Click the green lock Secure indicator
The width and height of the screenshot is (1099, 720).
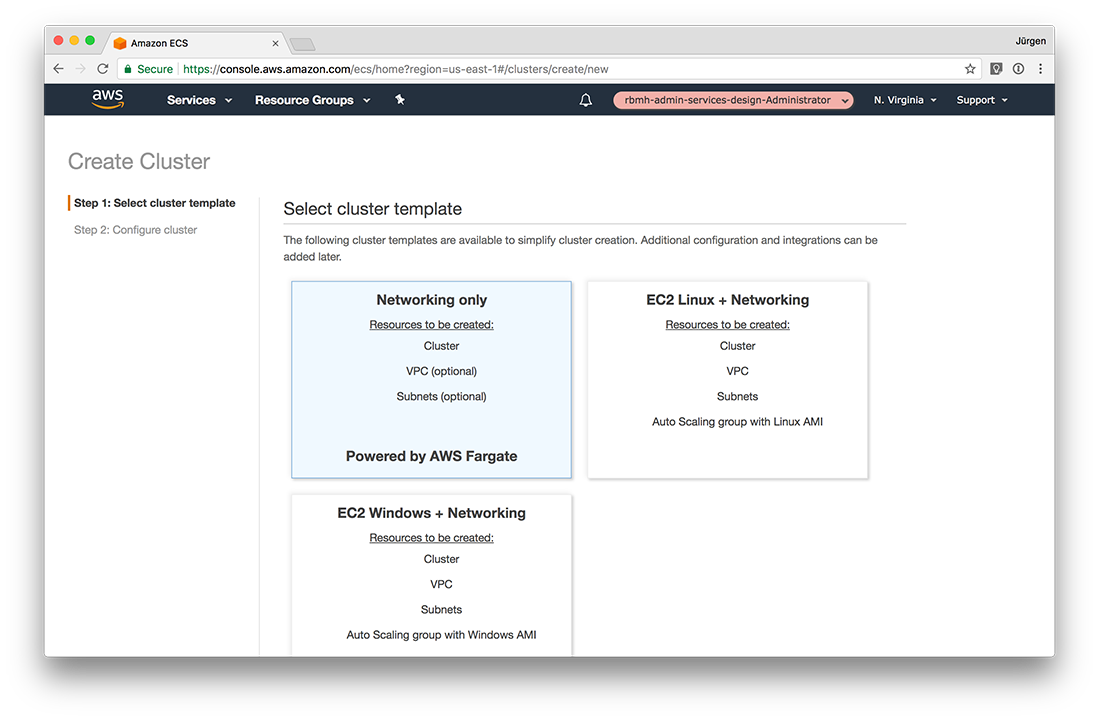click(149, 69)
